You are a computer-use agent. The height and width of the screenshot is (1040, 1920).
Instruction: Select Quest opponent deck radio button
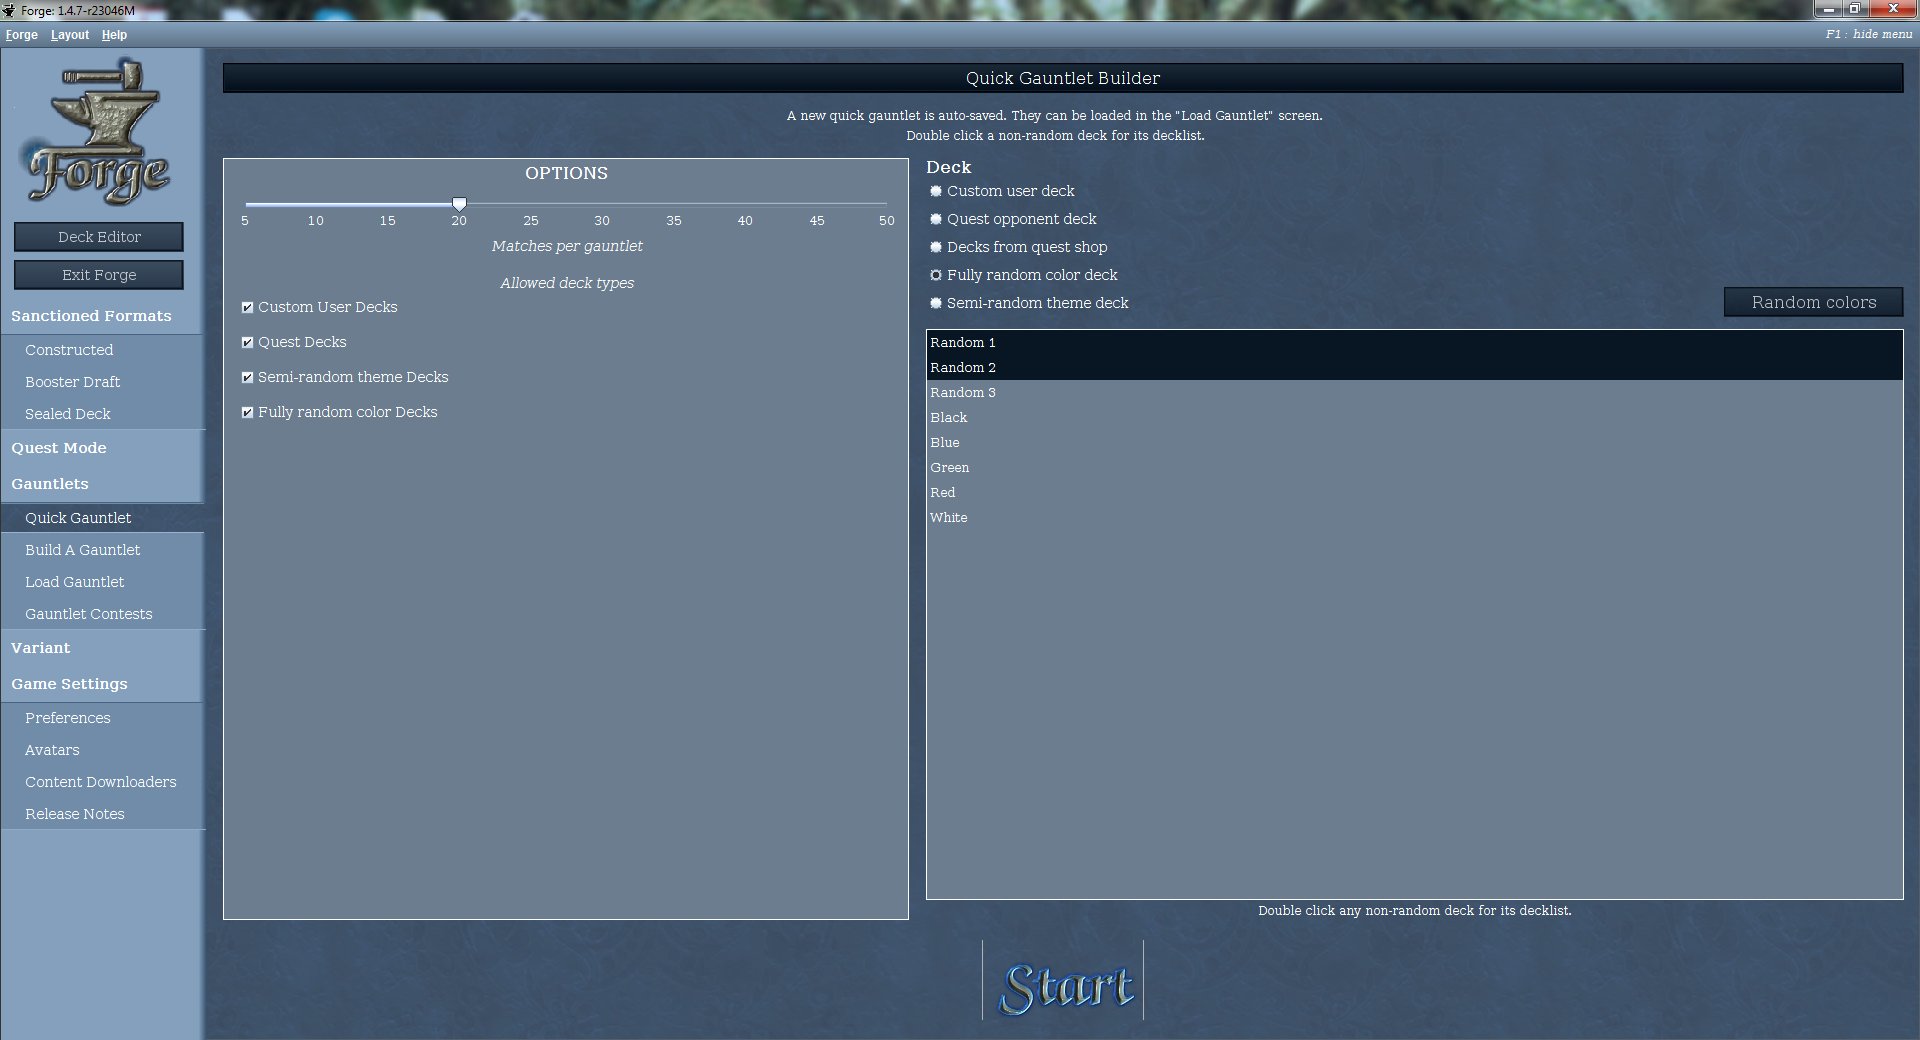pos(936,219)
